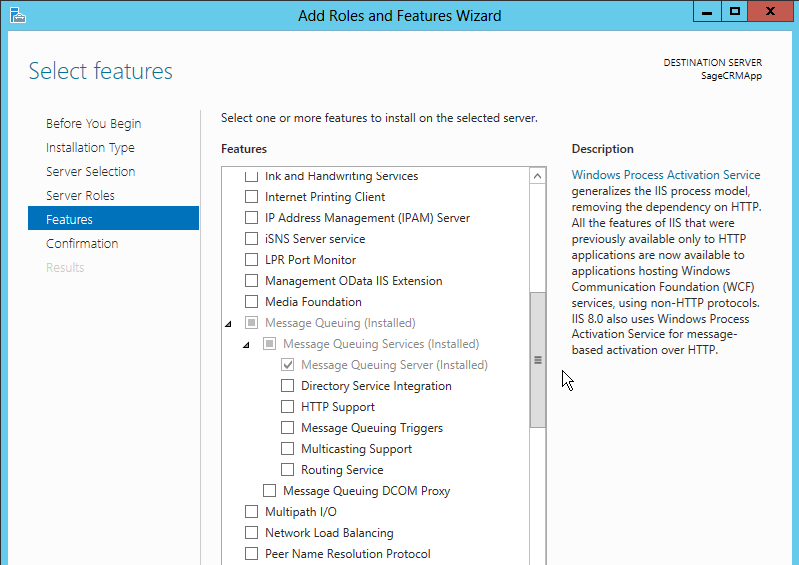Open the Confirmation step in sidebar
799x565 pixels.
[x=82, y=244]
